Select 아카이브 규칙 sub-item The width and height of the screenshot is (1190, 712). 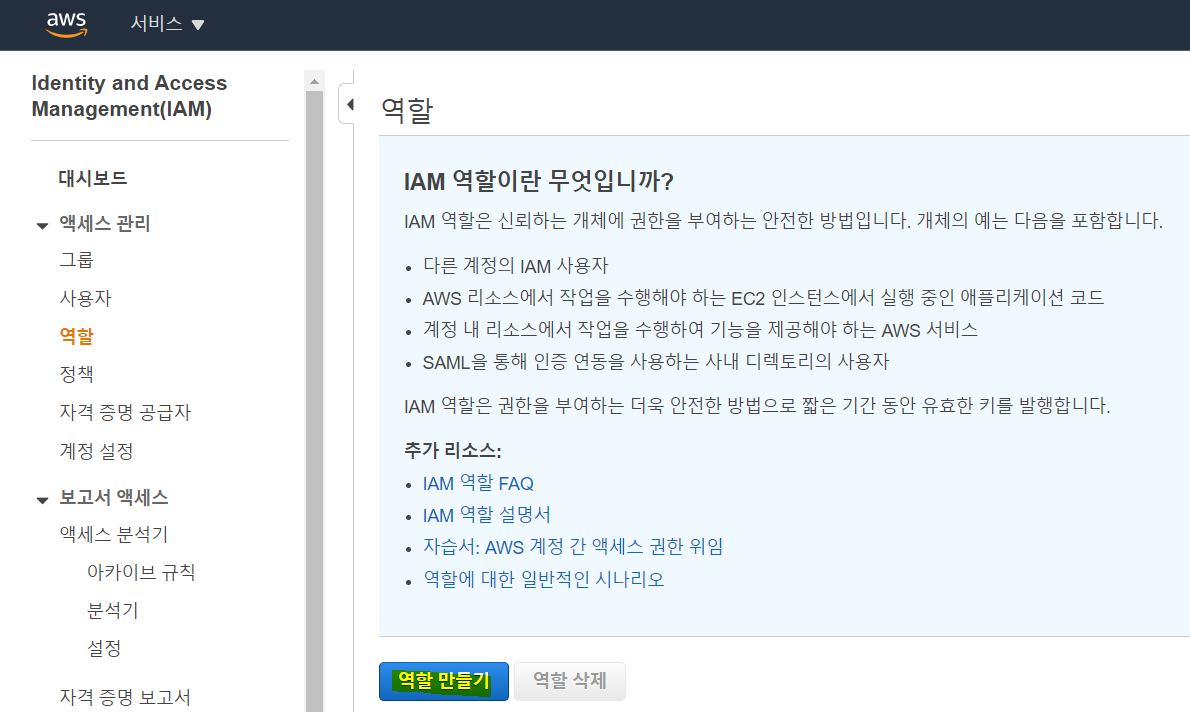pos(140,573)
